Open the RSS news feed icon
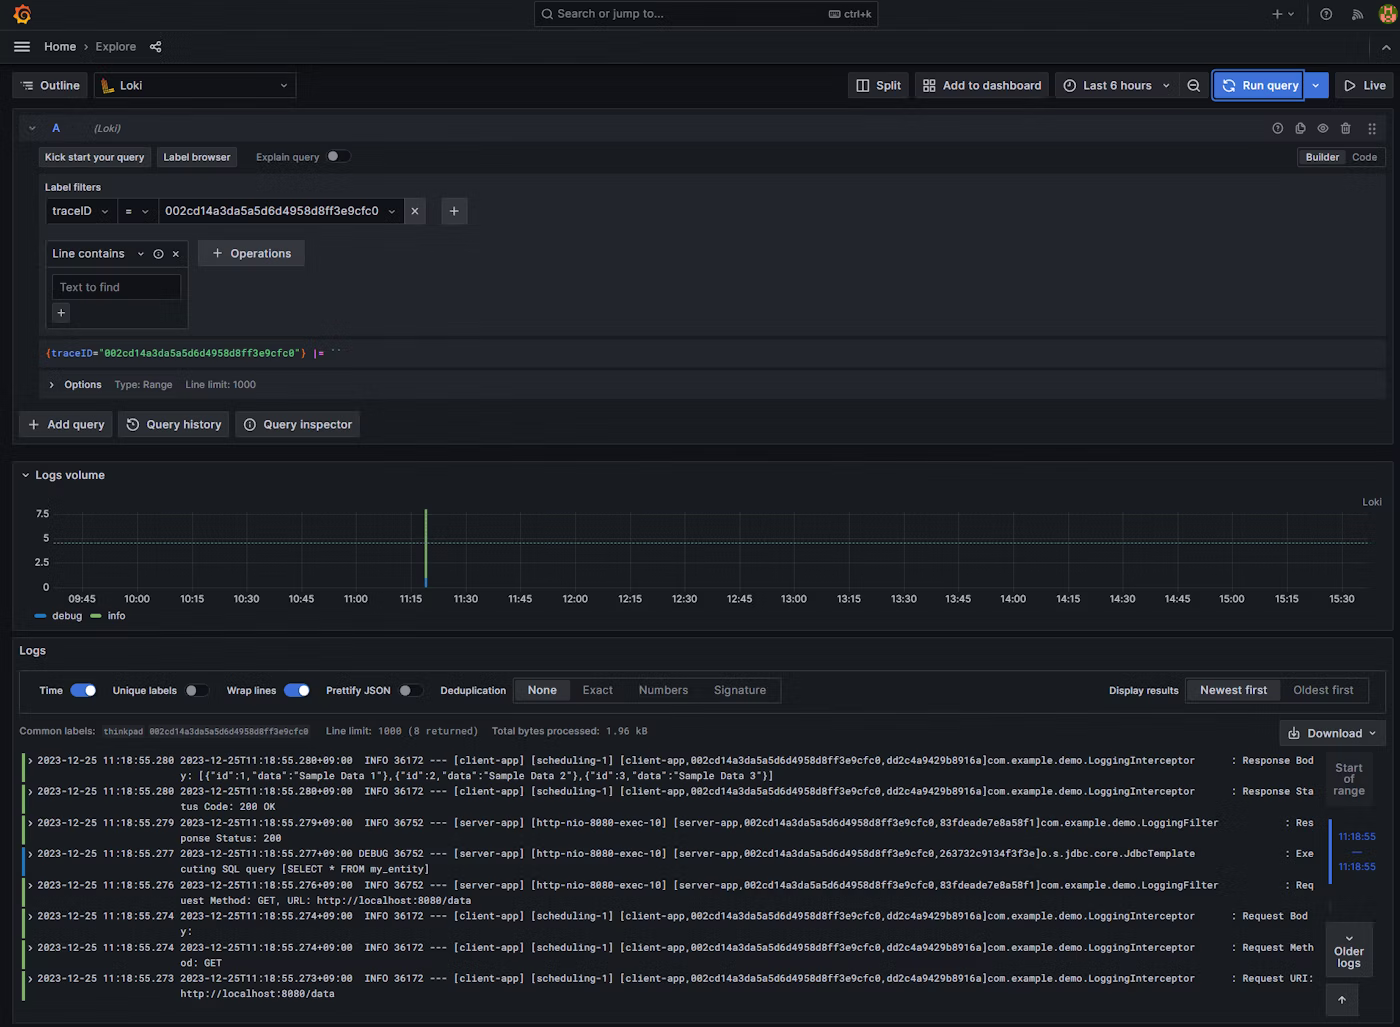 (1357, 14)
